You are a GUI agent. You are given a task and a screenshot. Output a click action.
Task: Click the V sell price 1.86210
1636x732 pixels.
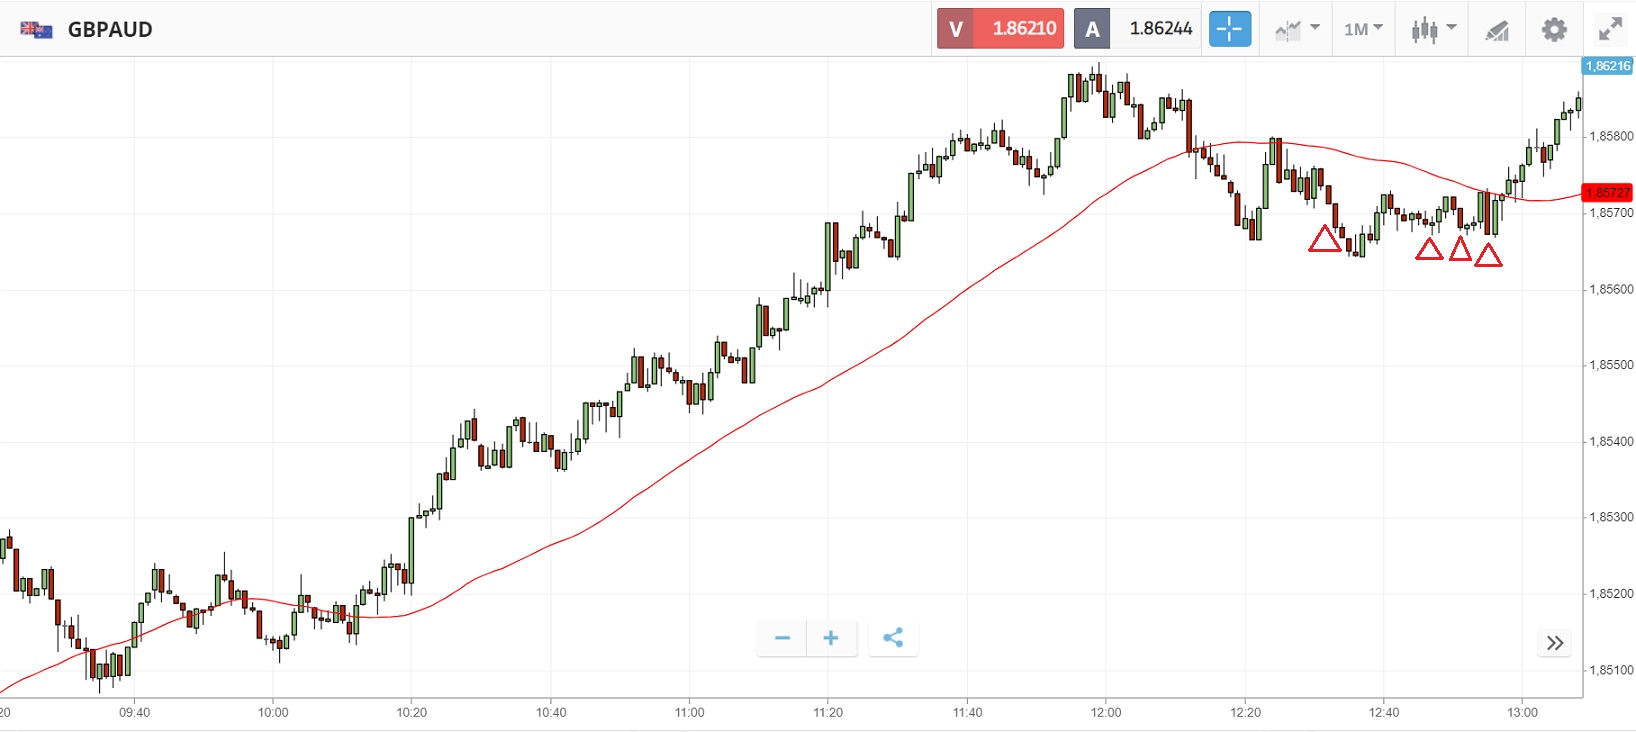click(x=999, y=29)
